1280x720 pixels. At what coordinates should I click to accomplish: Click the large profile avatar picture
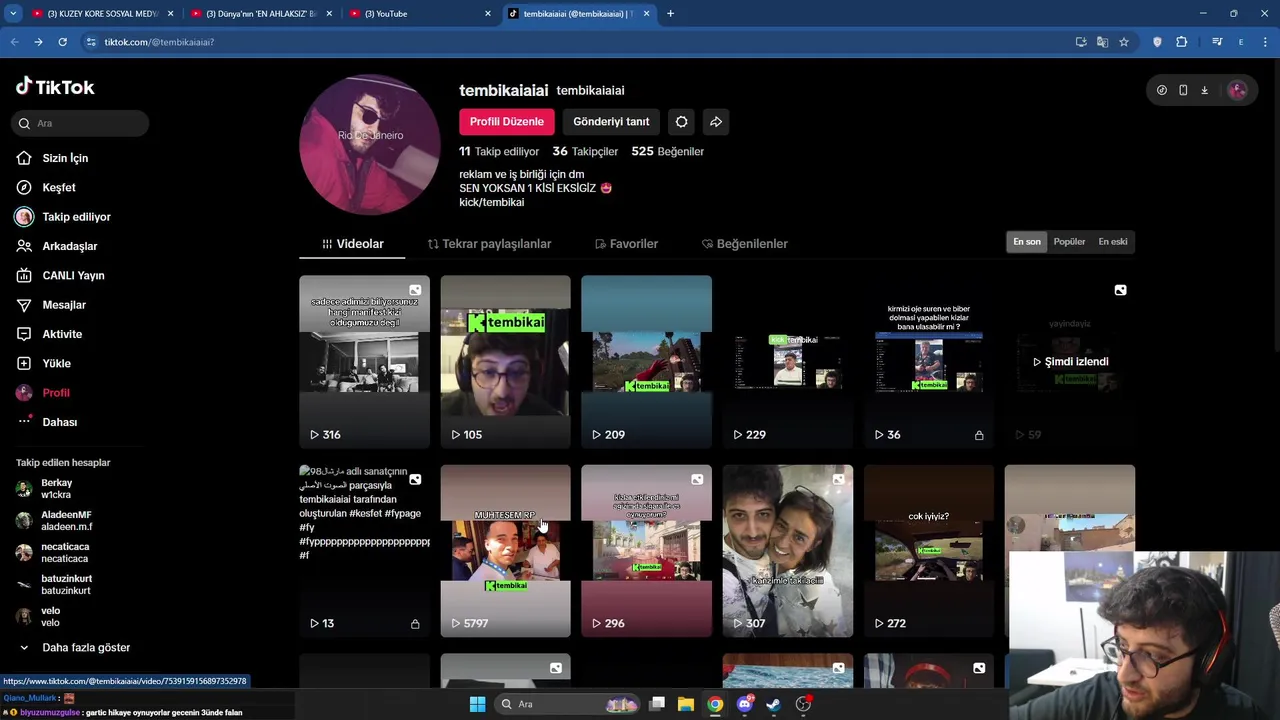(369, 145)
